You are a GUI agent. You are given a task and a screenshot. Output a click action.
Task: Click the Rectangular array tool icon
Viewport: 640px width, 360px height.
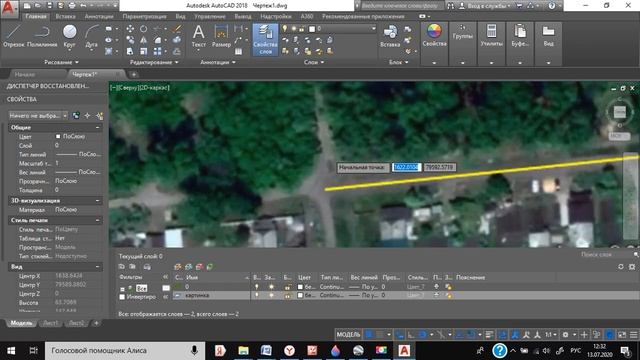click(158, 51)
